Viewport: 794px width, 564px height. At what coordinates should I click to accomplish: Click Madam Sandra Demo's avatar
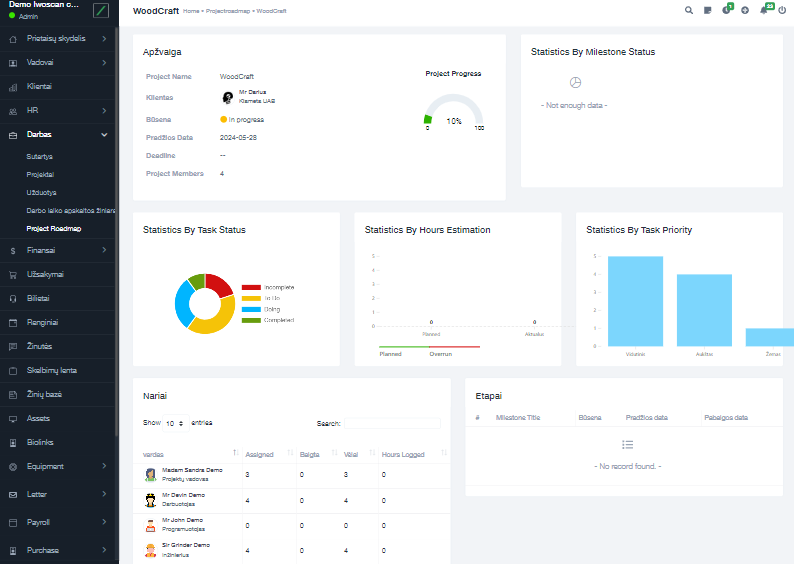[150, 474]
